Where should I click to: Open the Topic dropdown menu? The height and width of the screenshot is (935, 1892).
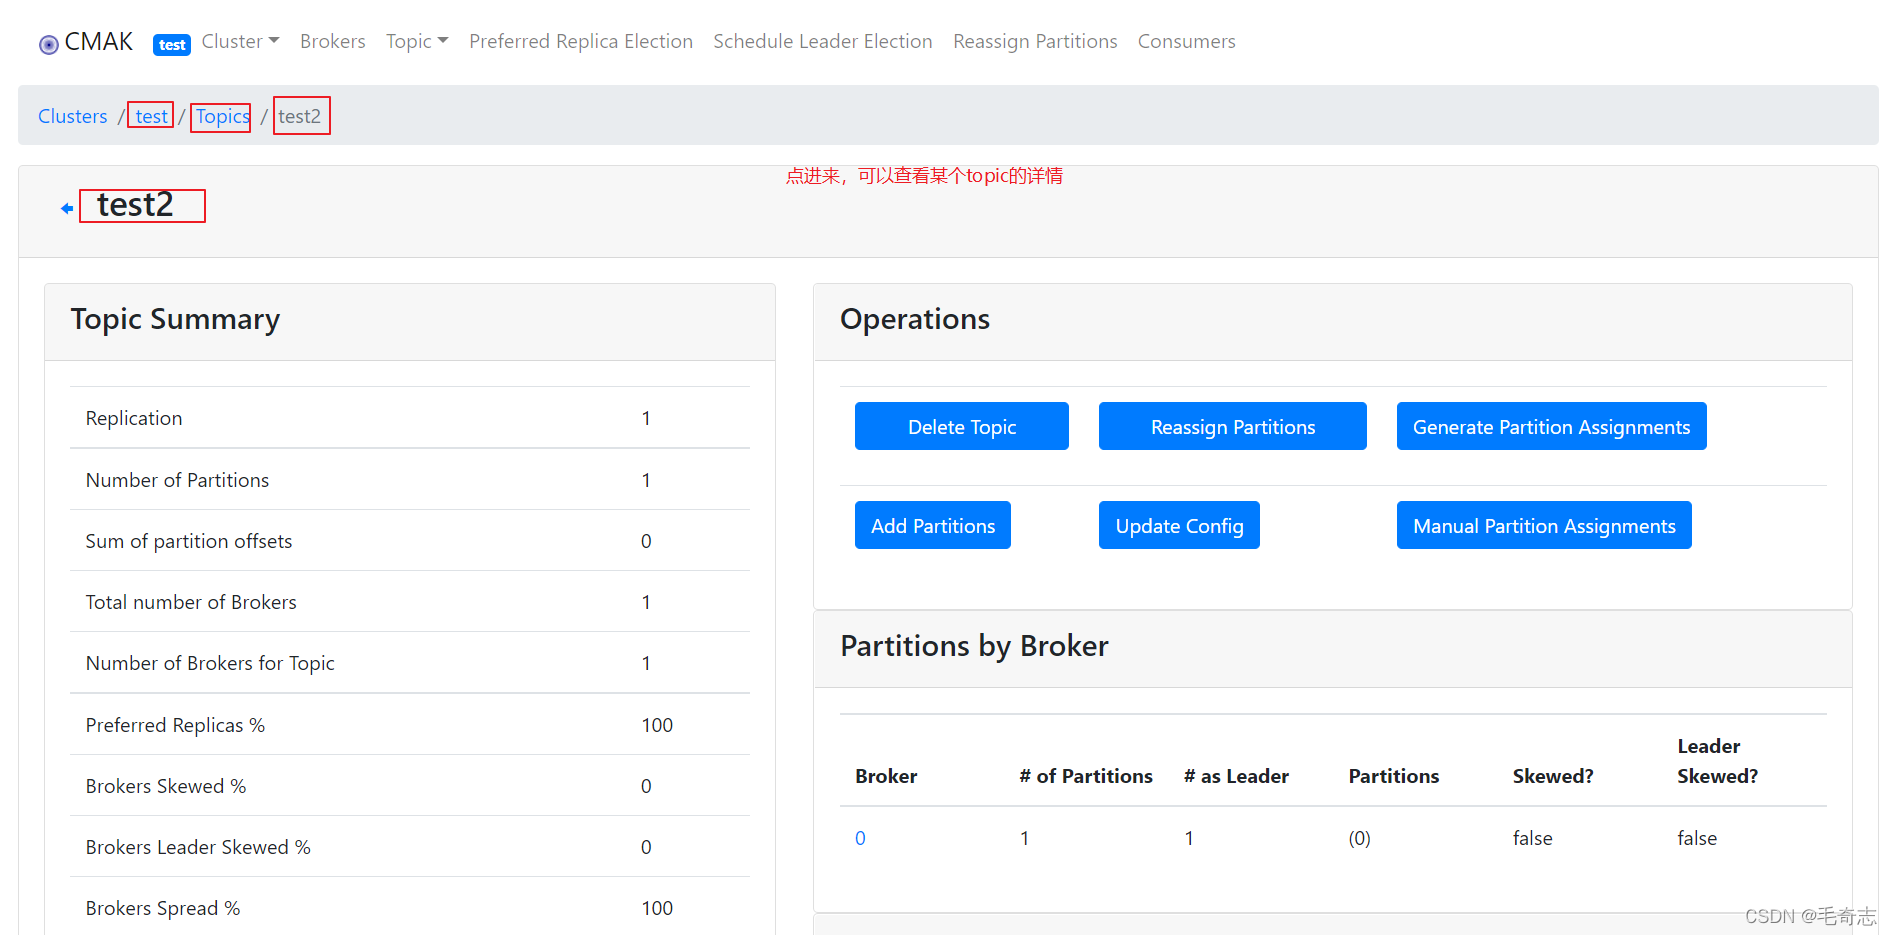pyautogui.click(x=417, y=41)
